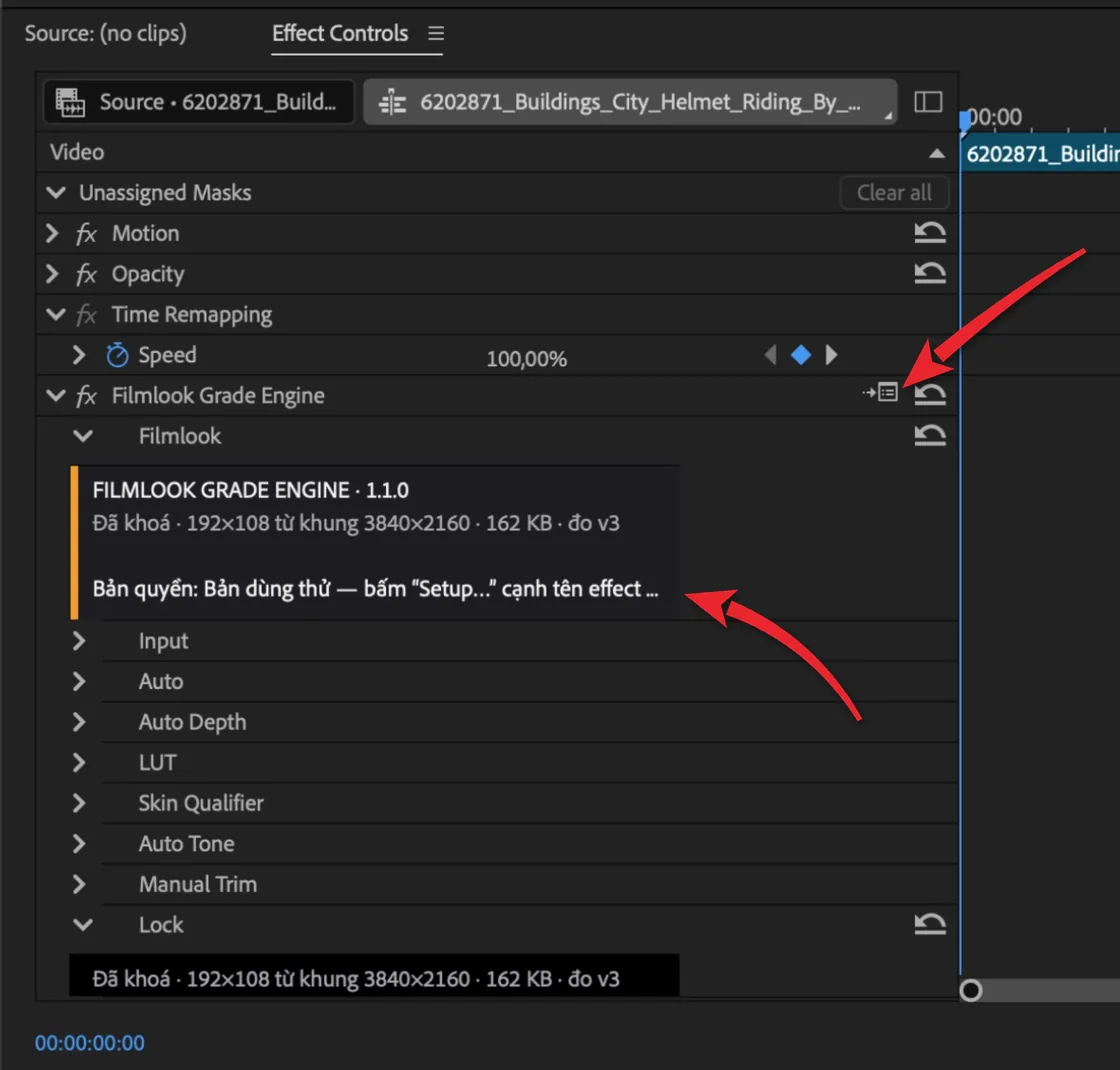The height and width of the screenshot is (1070, 1120).
Task: Click the Speed value 100,00%
Action: coord(526,359)
